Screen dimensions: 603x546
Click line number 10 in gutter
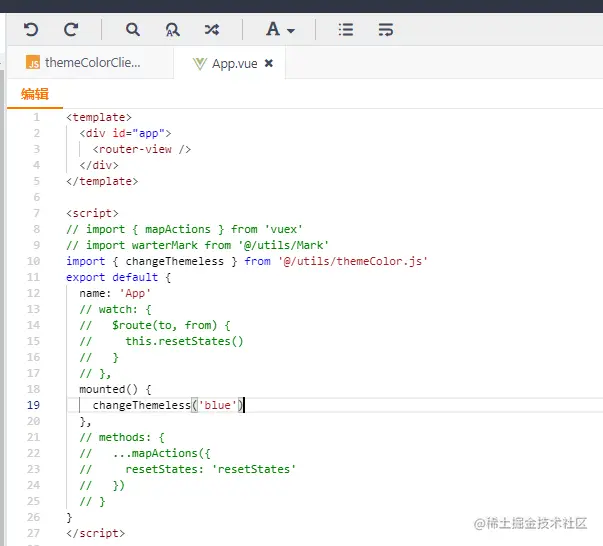coord(33,261)
